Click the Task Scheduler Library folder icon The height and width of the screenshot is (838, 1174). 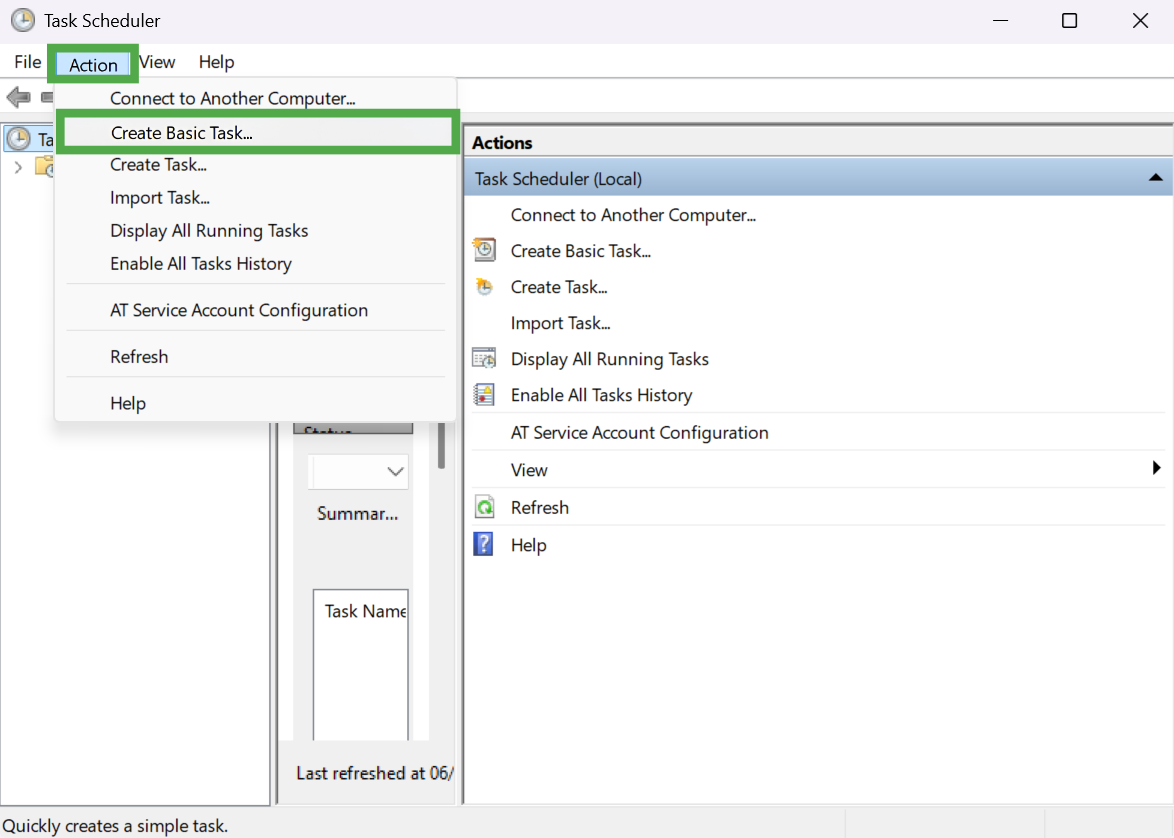pos(45,166)
